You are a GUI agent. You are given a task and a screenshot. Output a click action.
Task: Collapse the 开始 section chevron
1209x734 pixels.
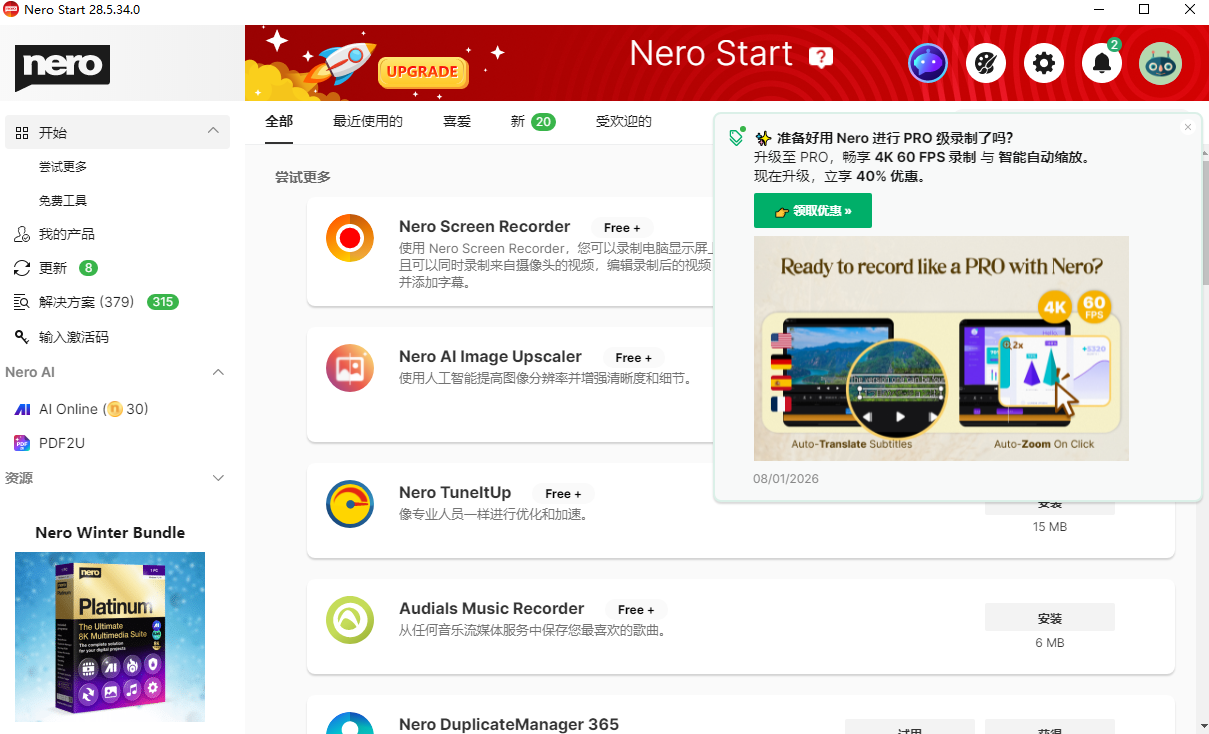point(213,132)
